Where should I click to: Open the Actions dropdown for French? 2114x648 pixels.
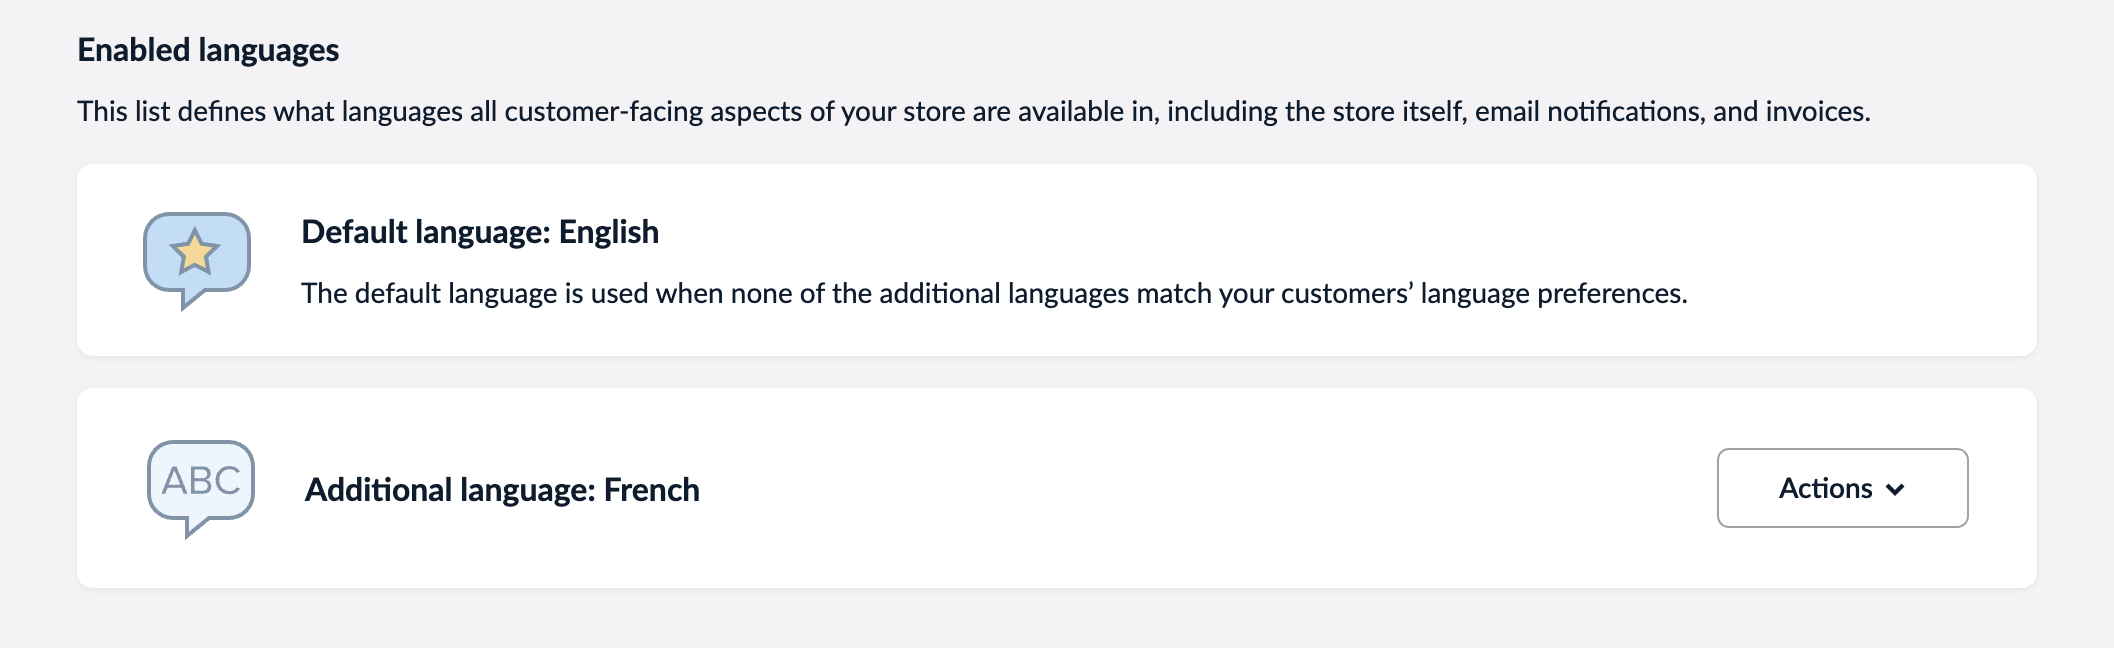pyautogui.click(x=1842, y=489)
